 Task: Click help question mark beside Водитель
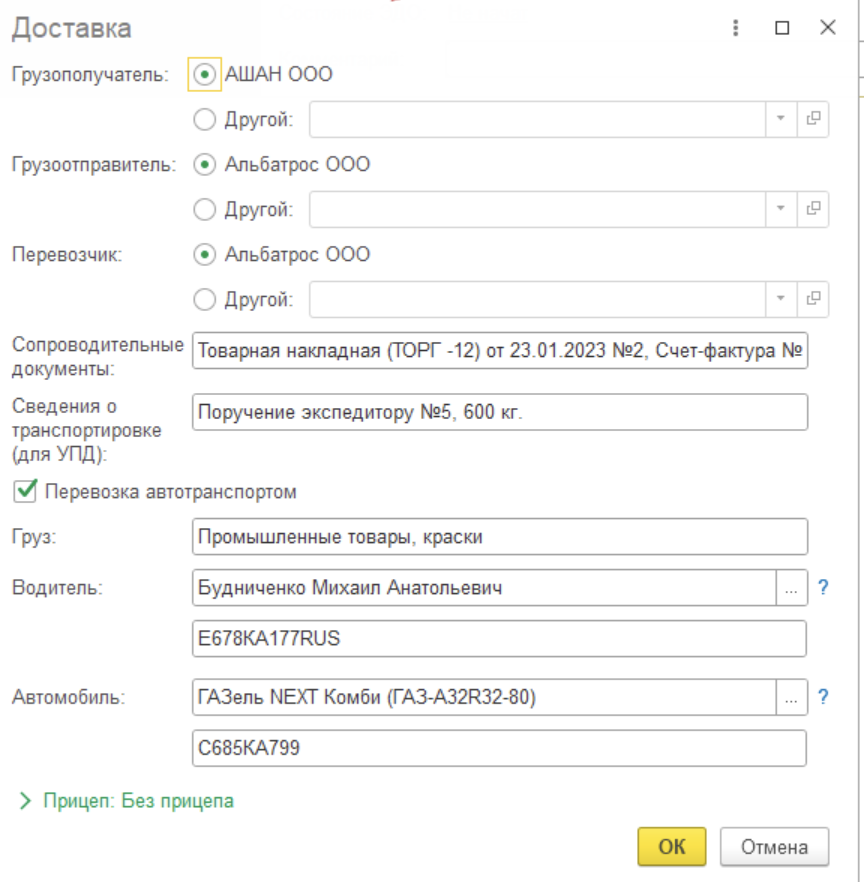(823, 588)
